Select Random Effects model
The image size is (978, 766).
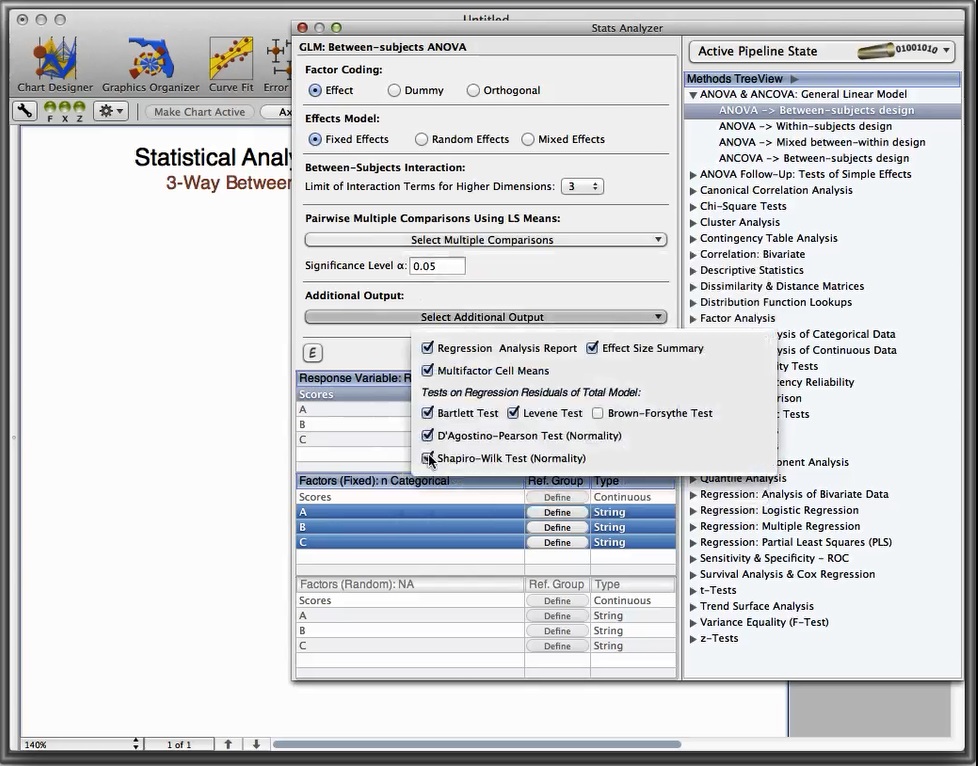click(421, 139)
